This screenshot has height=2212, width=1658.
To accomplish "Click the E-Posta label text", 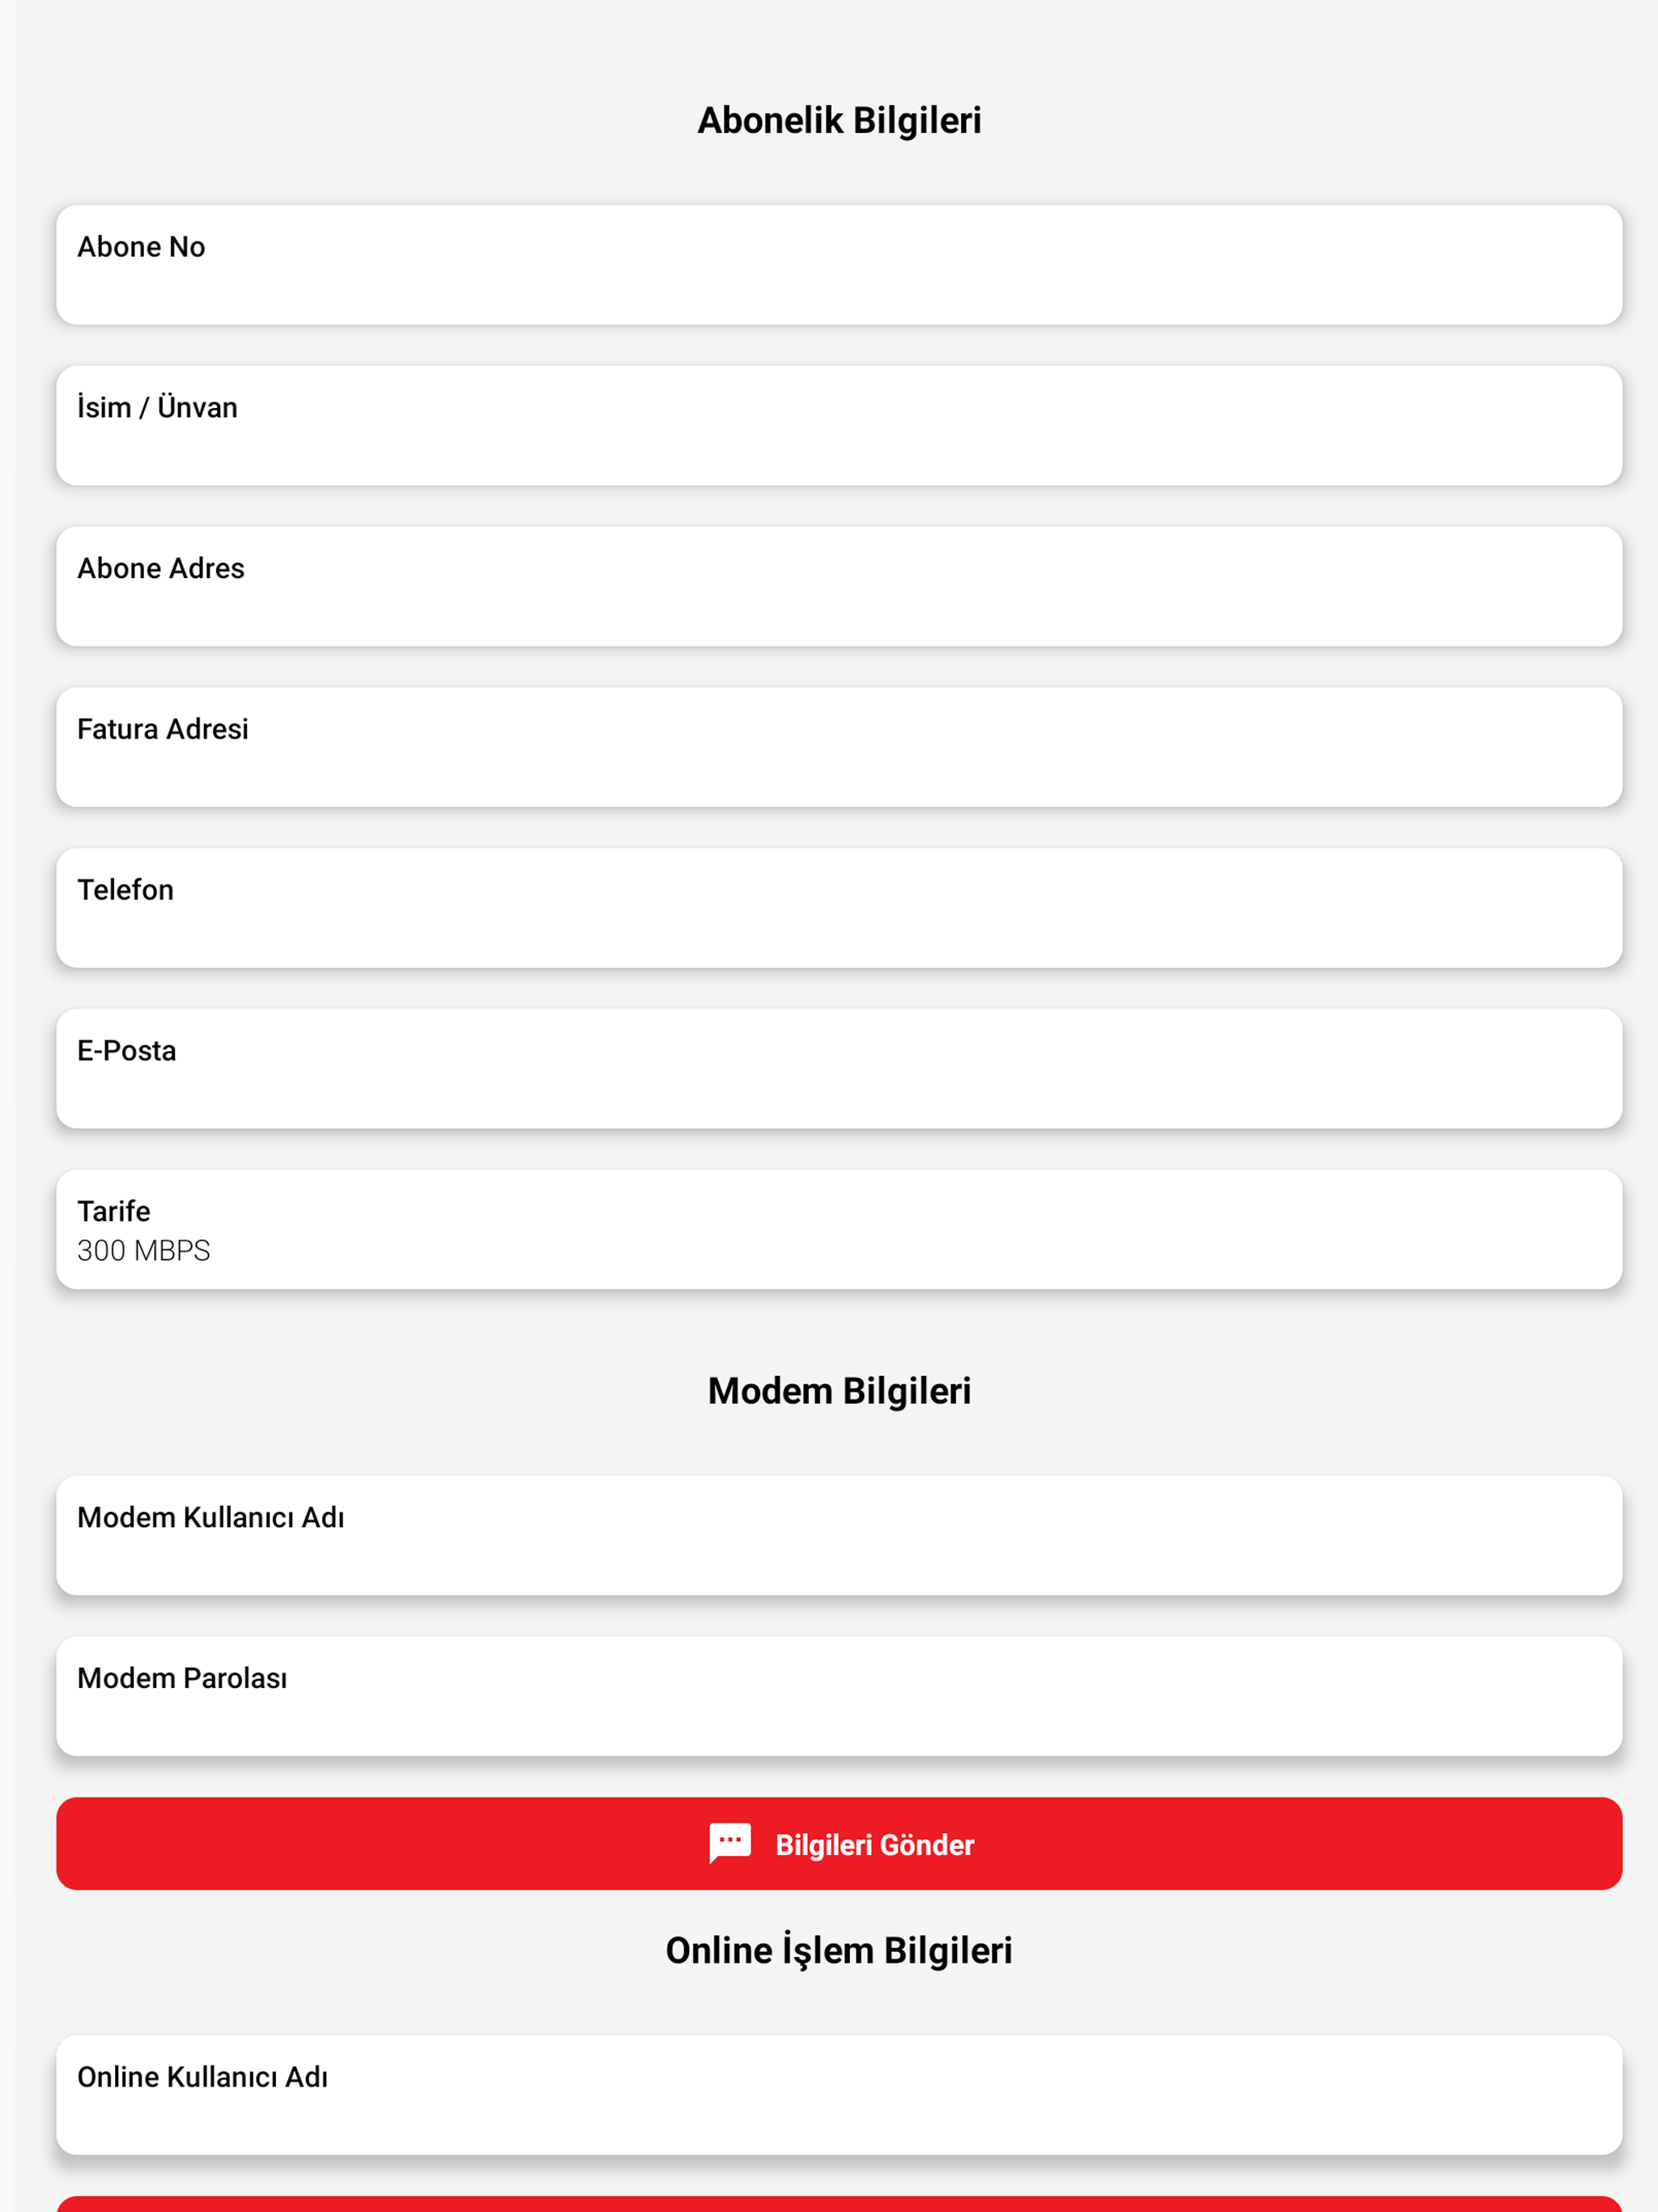I will coord(126,1051).
